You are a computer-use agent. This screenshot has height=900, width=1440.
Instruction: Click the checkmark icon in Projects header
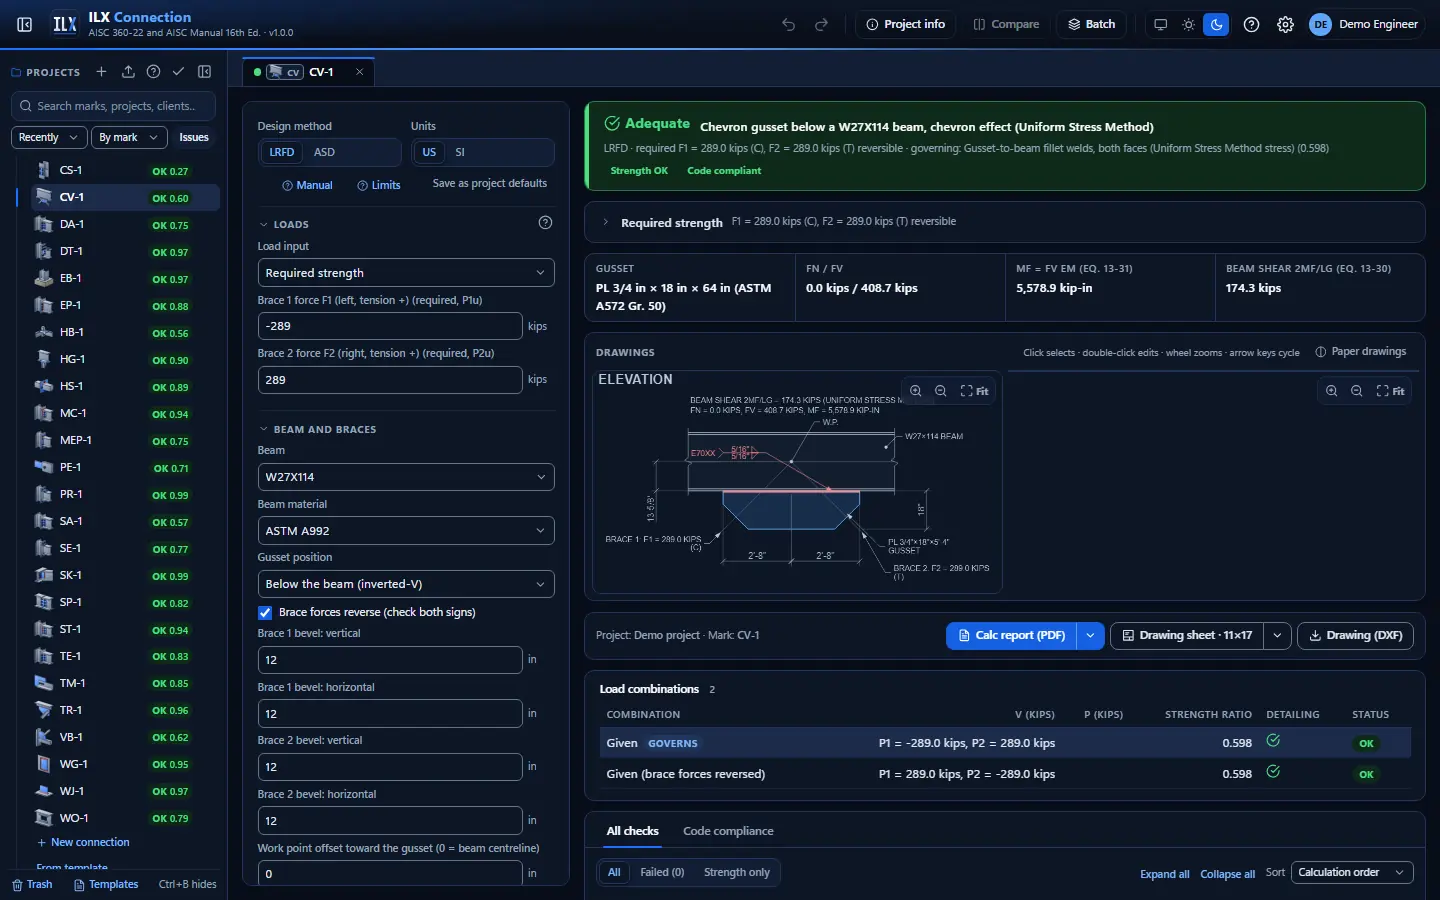[178, 72]
